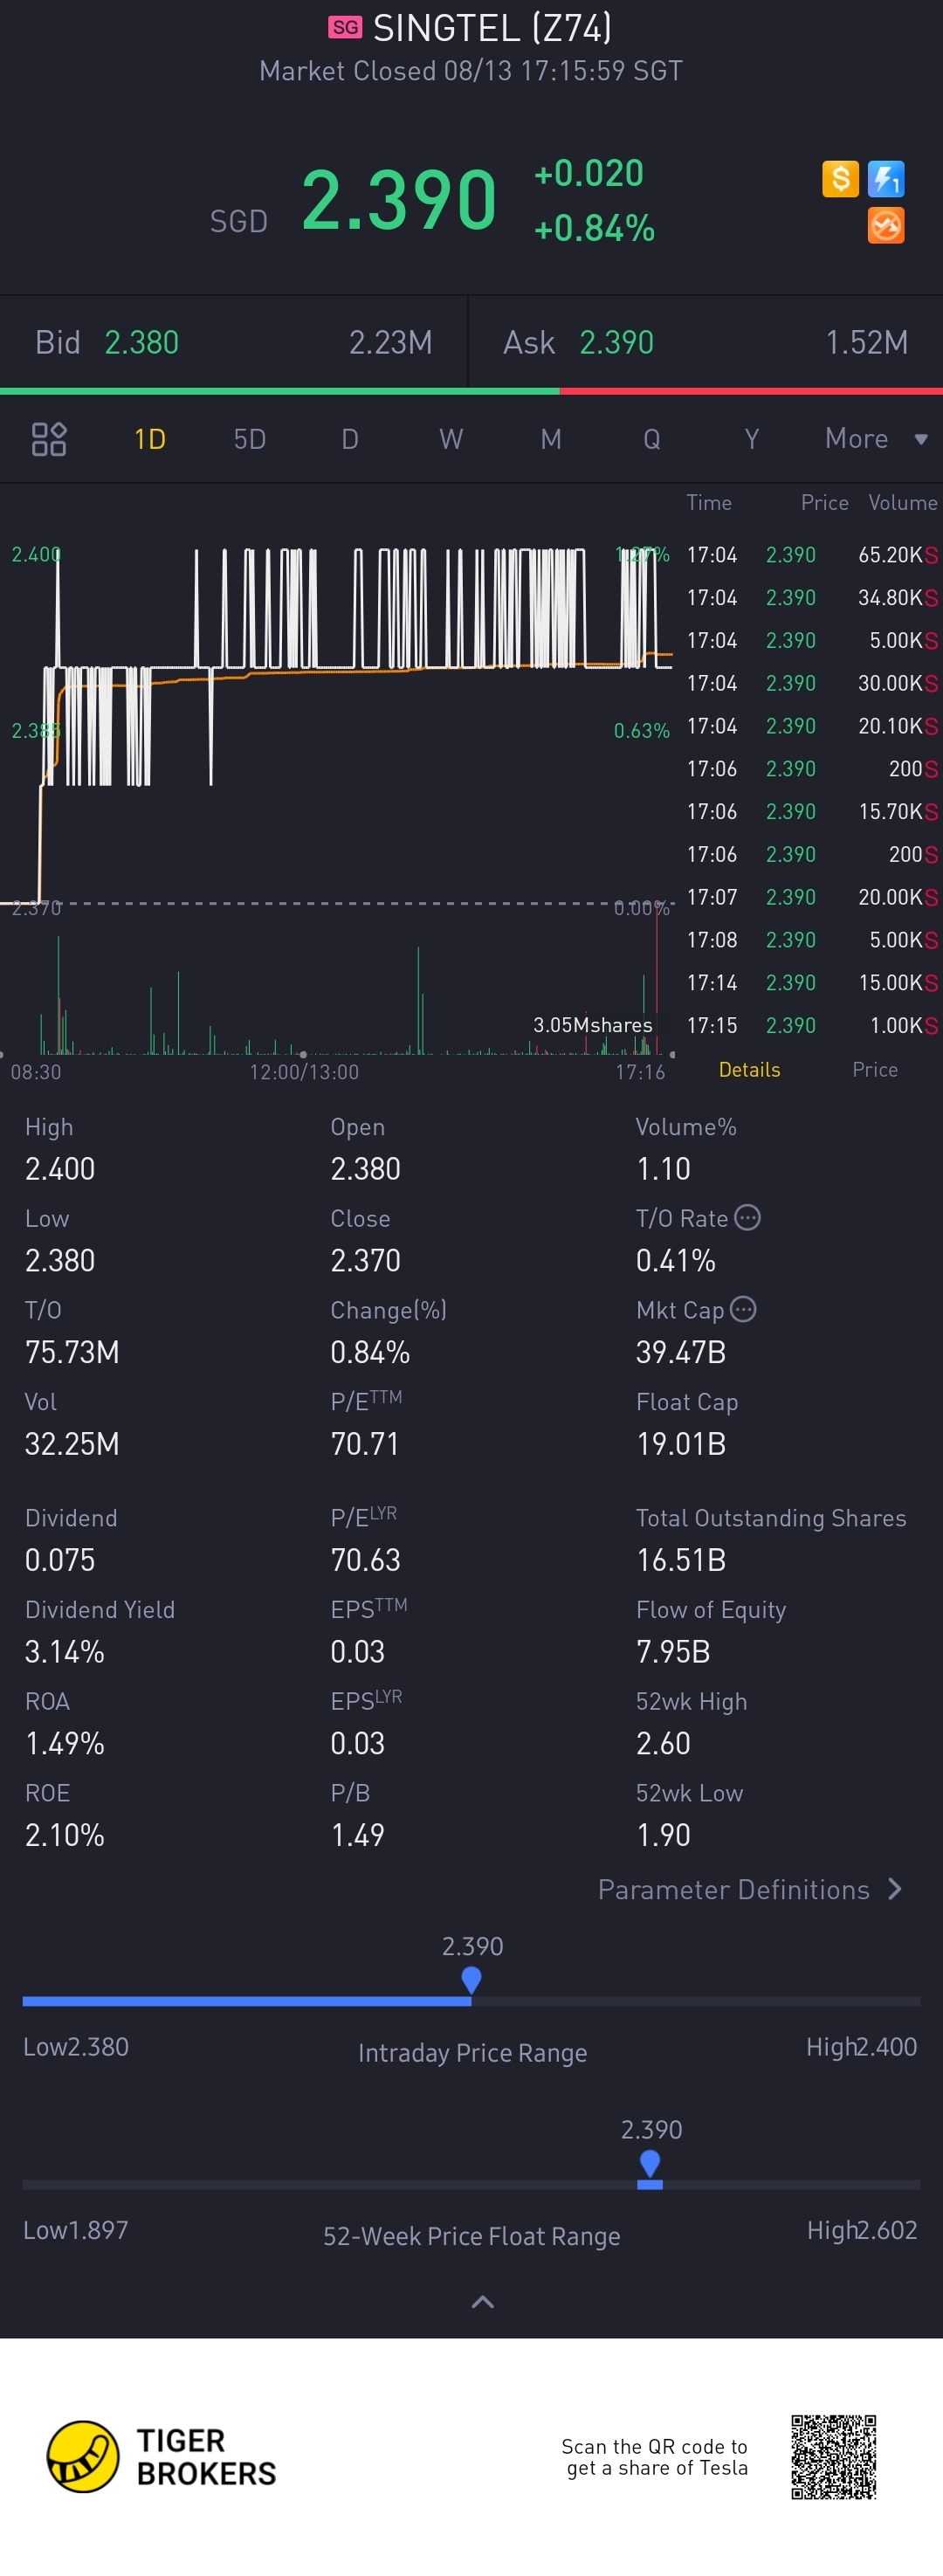Switch to the W weekly chart tab
The image size is (943, 2576).
point(451,439)
